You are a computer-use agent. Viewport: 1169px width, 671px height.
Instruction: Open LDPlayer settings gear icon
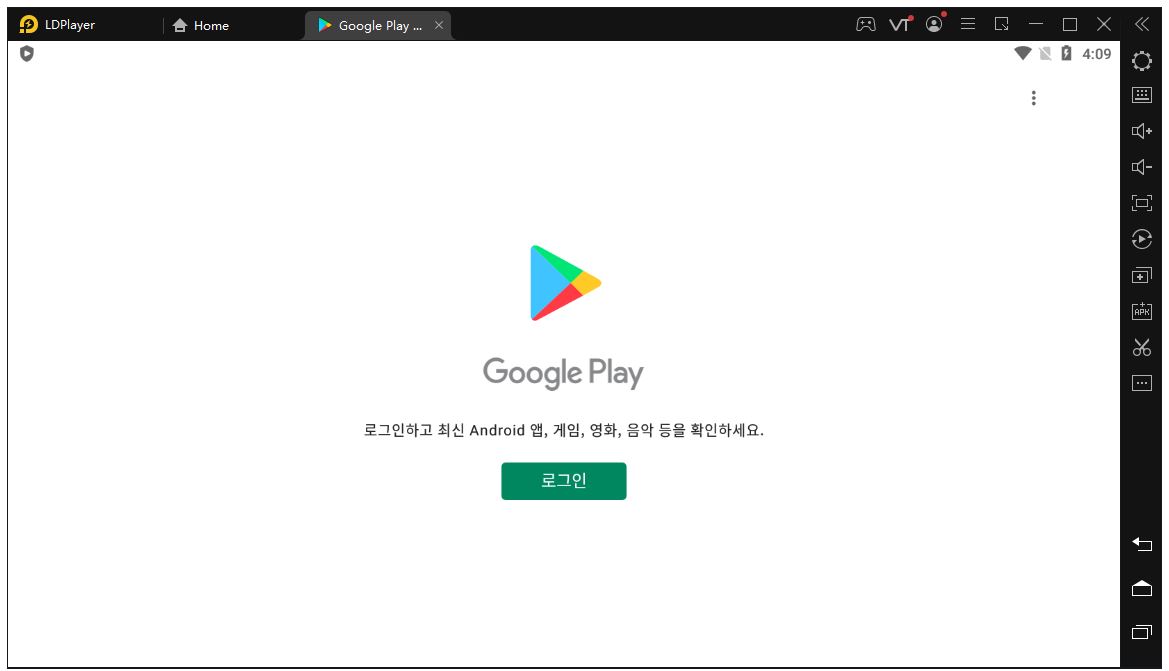pyautogui.click(x=1141, y=60)
